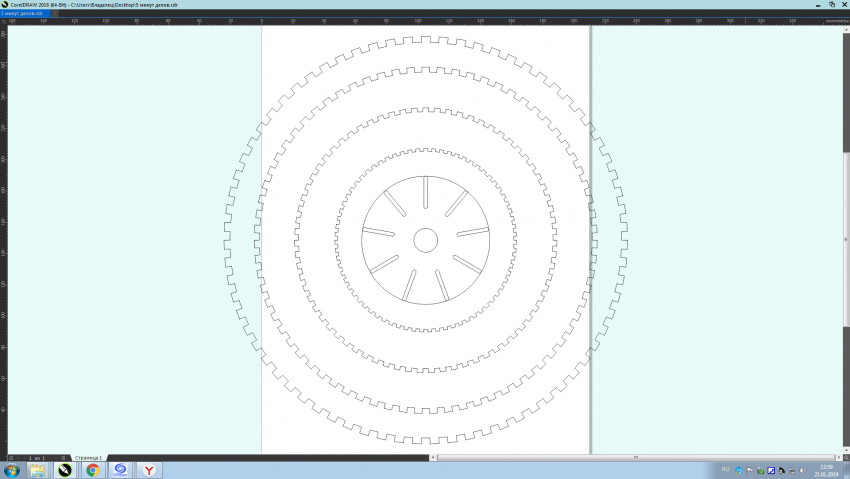Select the 'Страница 1' page tab
This screenshot has height=479, width=850.
coord(88,457)
